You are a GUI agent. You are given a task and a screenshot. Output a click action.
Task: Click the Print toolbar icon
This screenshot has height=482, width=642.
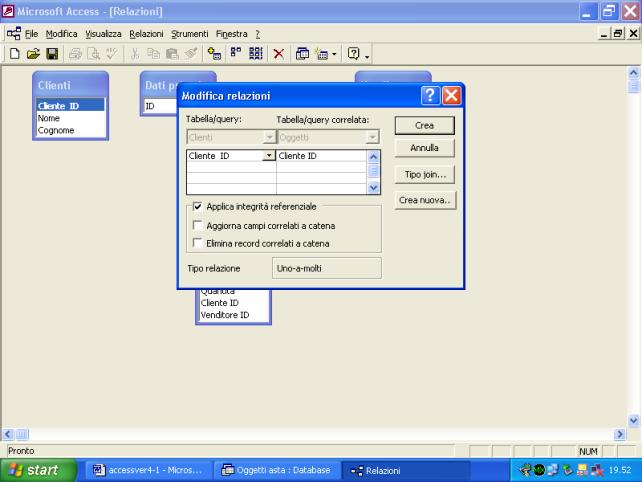coord(75,54)
